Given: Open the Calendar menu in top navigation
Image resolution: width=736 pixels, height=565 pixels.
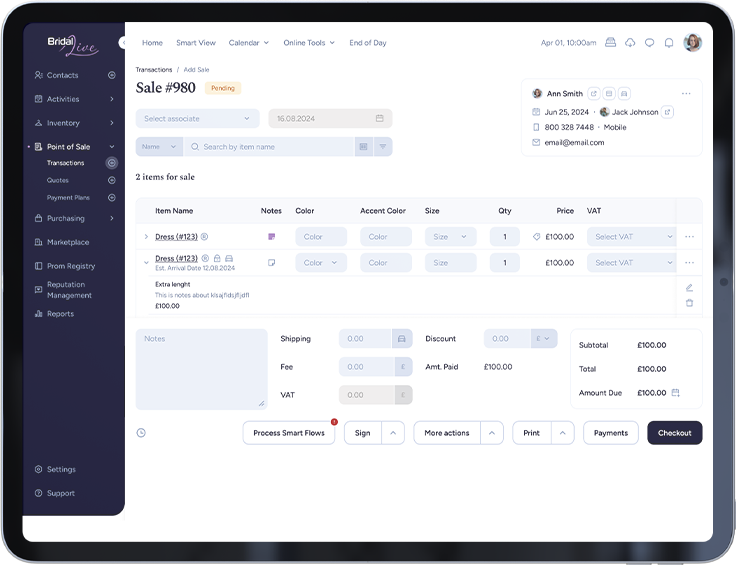Looking at the screenshot, I should [x=249, y=43].
